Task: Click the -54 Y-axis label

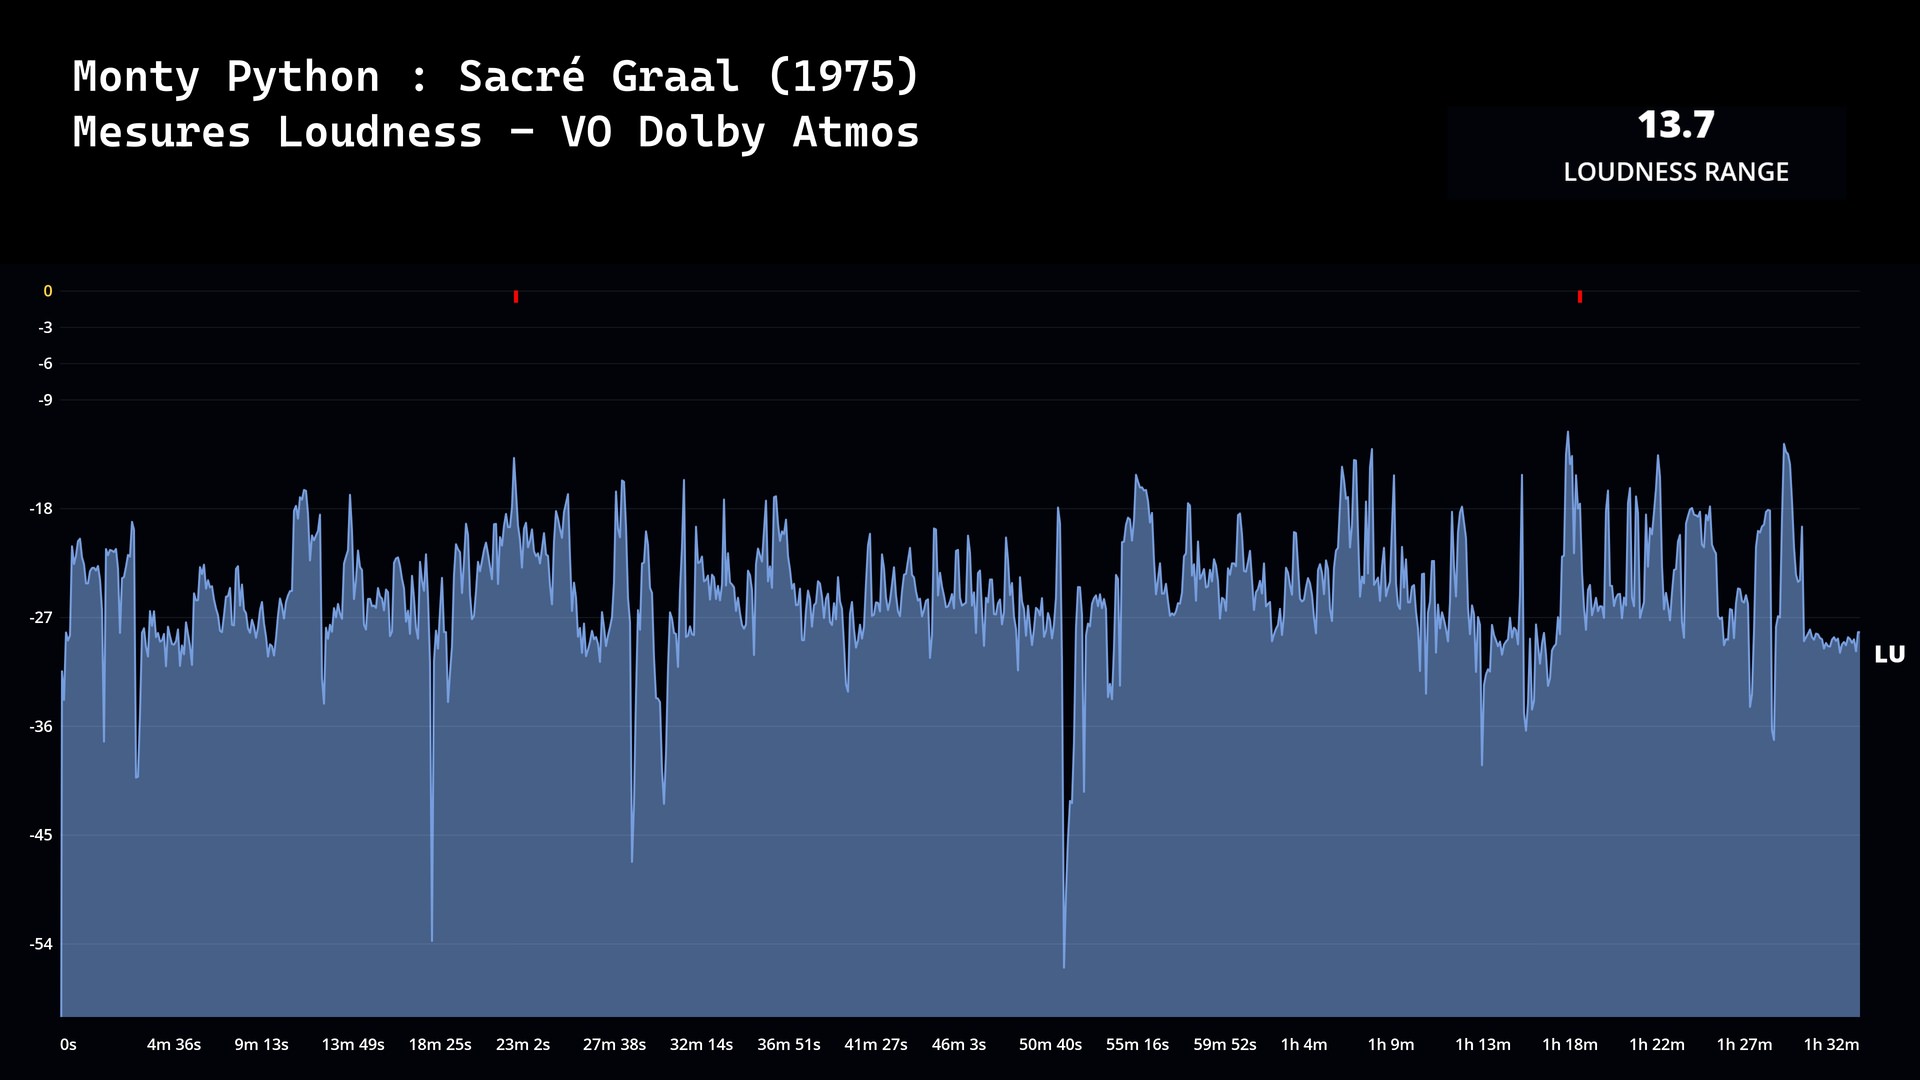Action: pos(41,944)
